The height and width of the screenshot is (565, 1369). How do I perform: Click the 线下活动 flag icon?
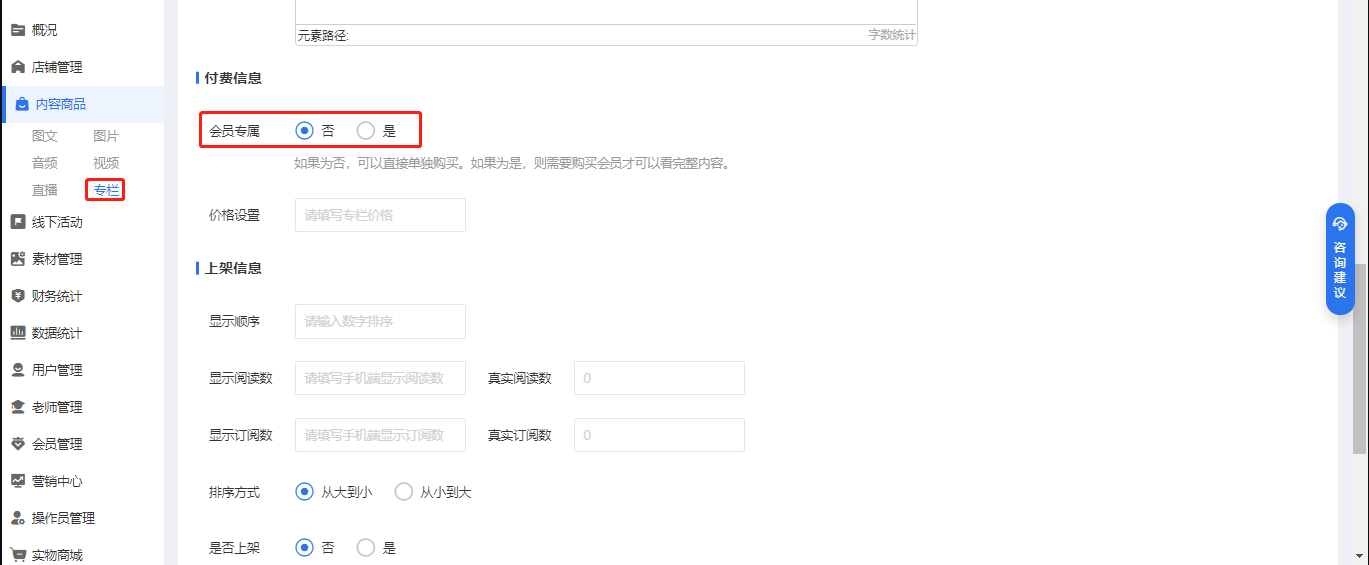[18, 222]
